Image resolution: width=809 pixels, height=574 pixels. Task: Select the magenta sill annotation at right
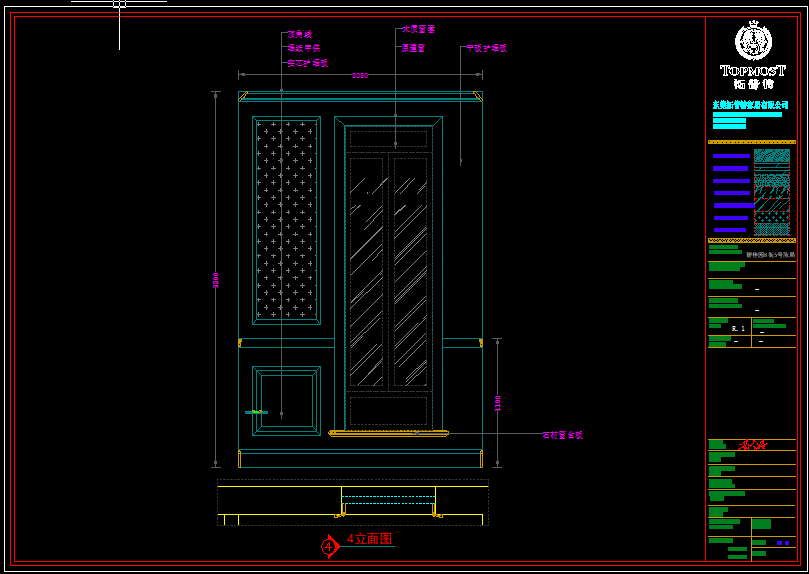(x=562, y=435)
